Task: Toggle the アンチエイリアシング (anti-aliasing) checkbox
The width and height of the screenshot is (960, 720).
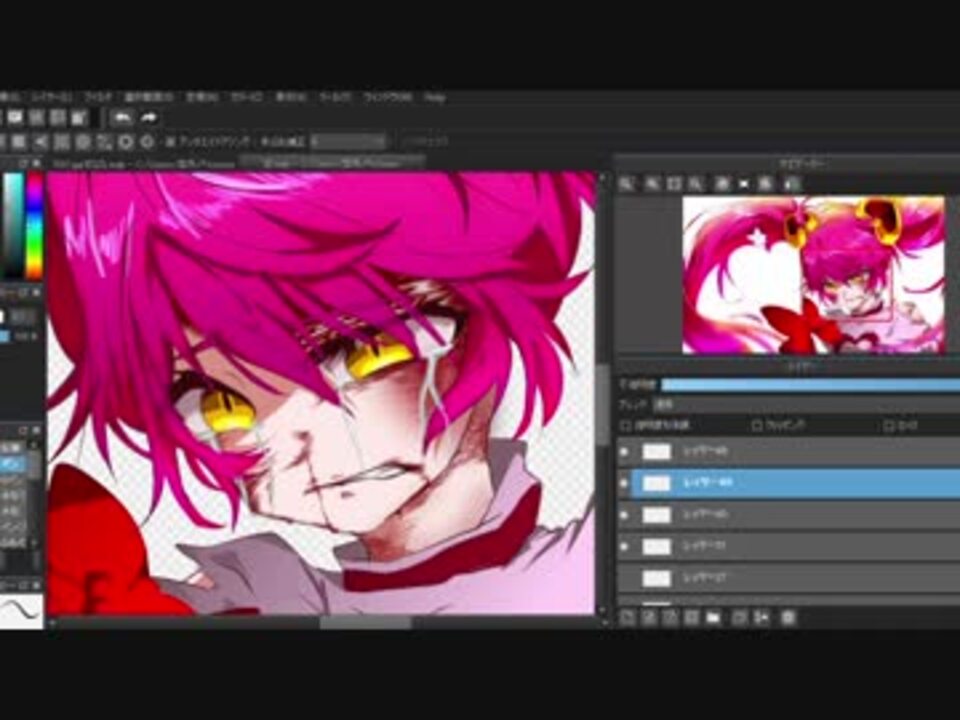Action: coord(171,142)
